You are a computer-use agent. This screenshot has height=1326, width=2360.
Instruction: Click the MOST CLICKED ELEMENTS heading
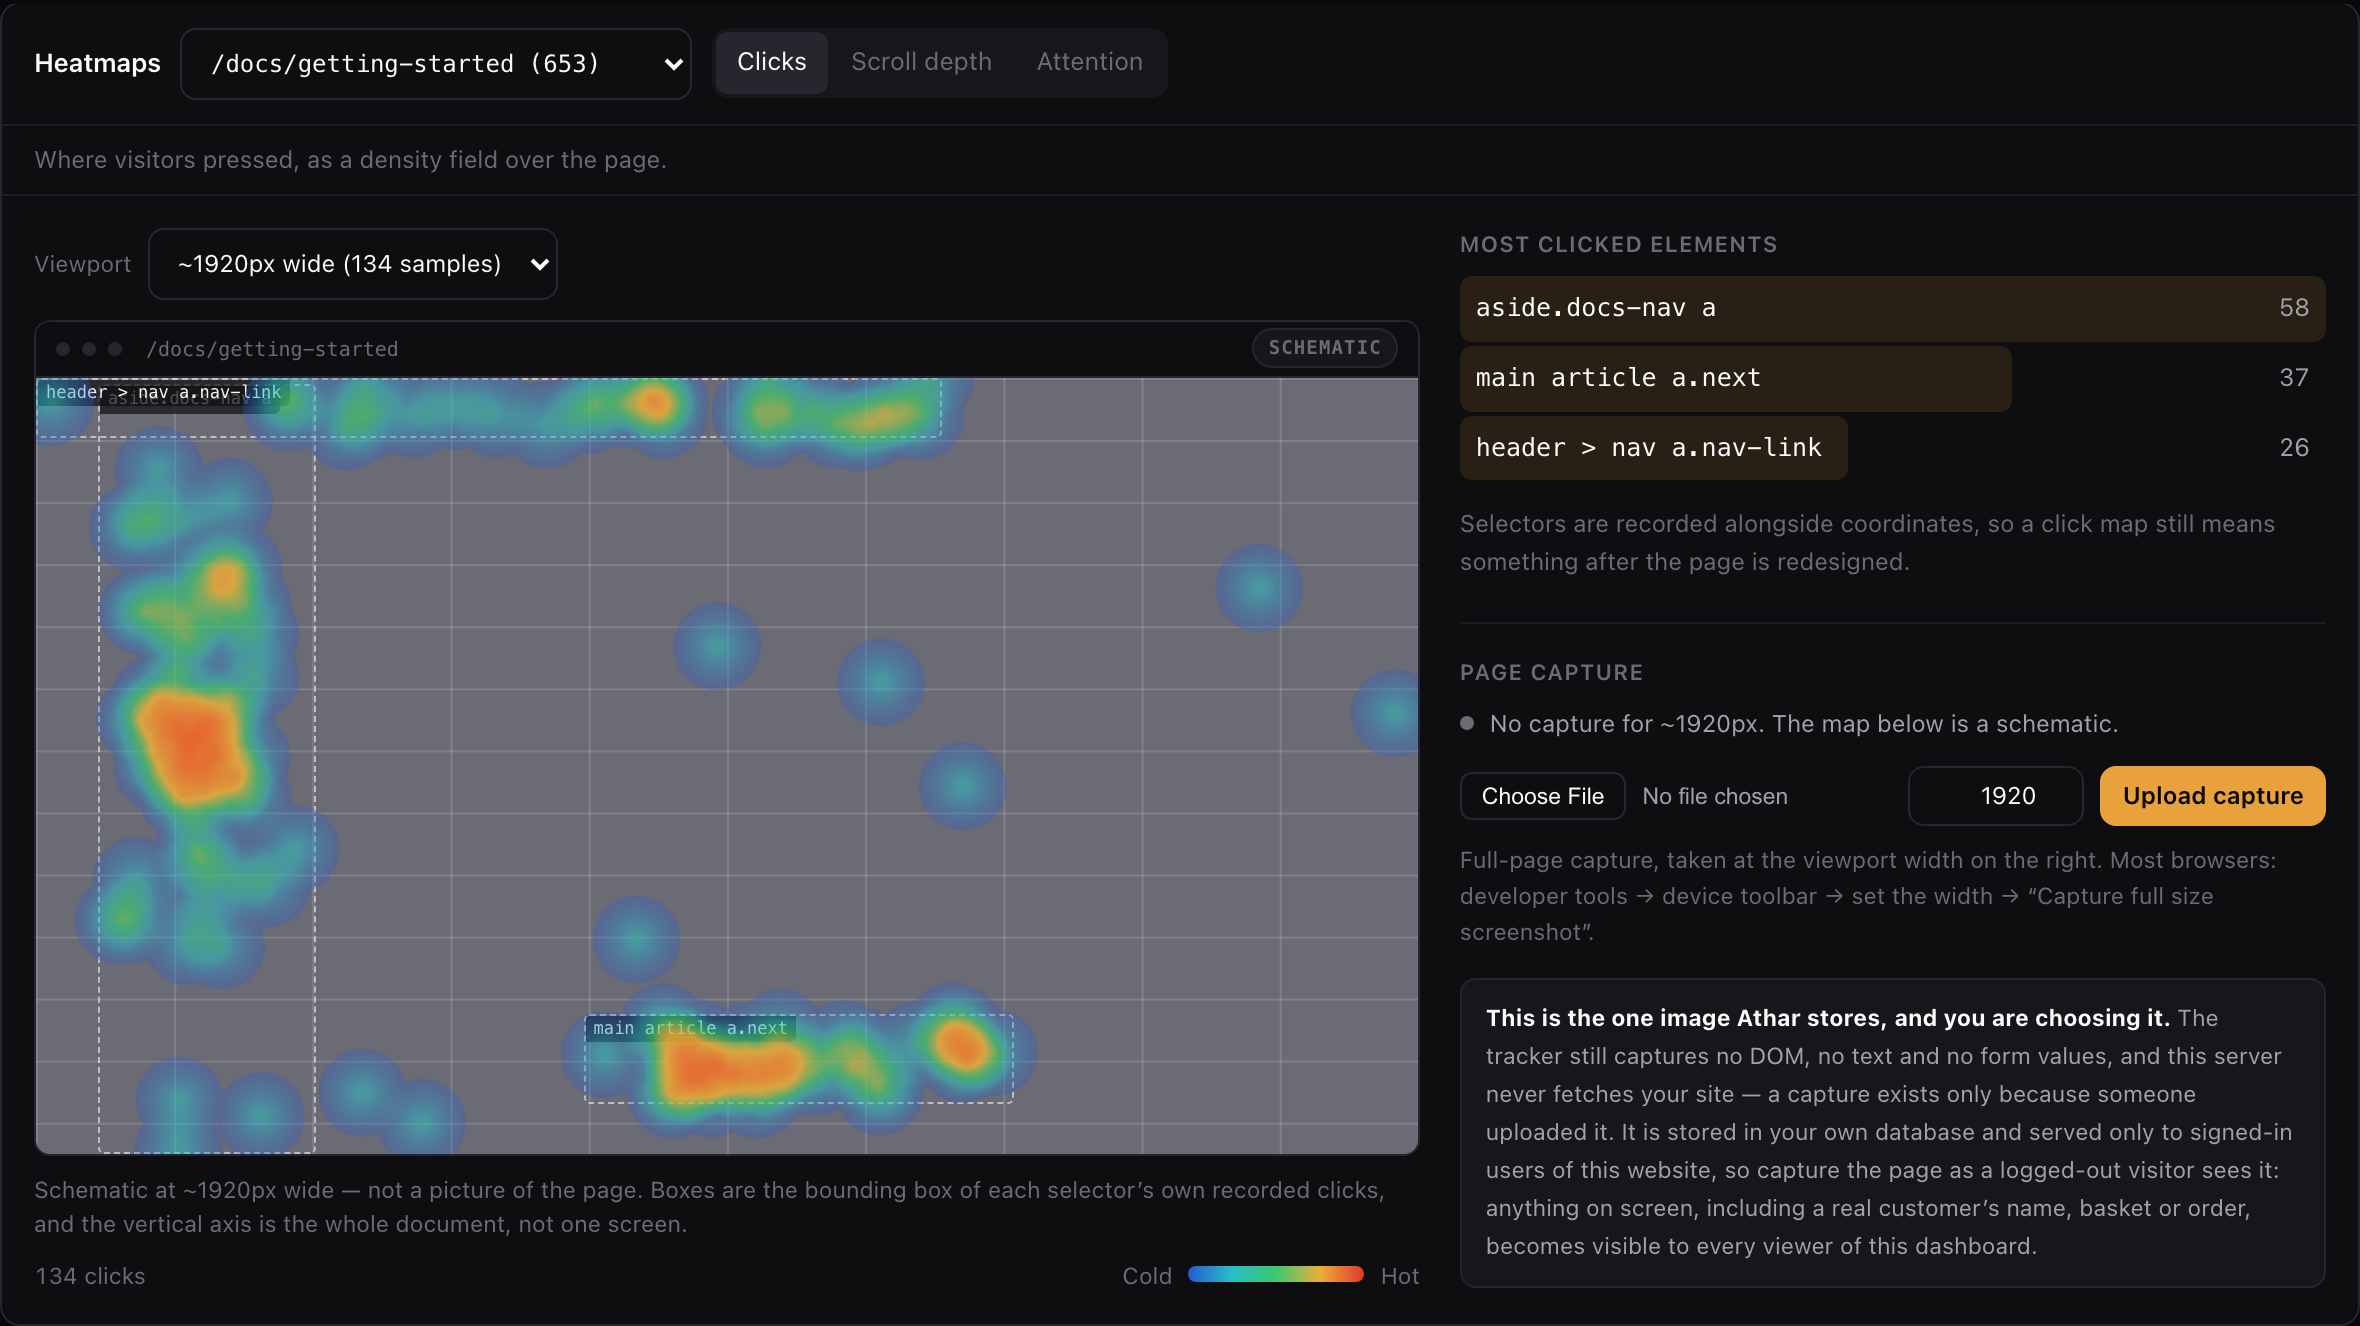(x=1618, y=245)
